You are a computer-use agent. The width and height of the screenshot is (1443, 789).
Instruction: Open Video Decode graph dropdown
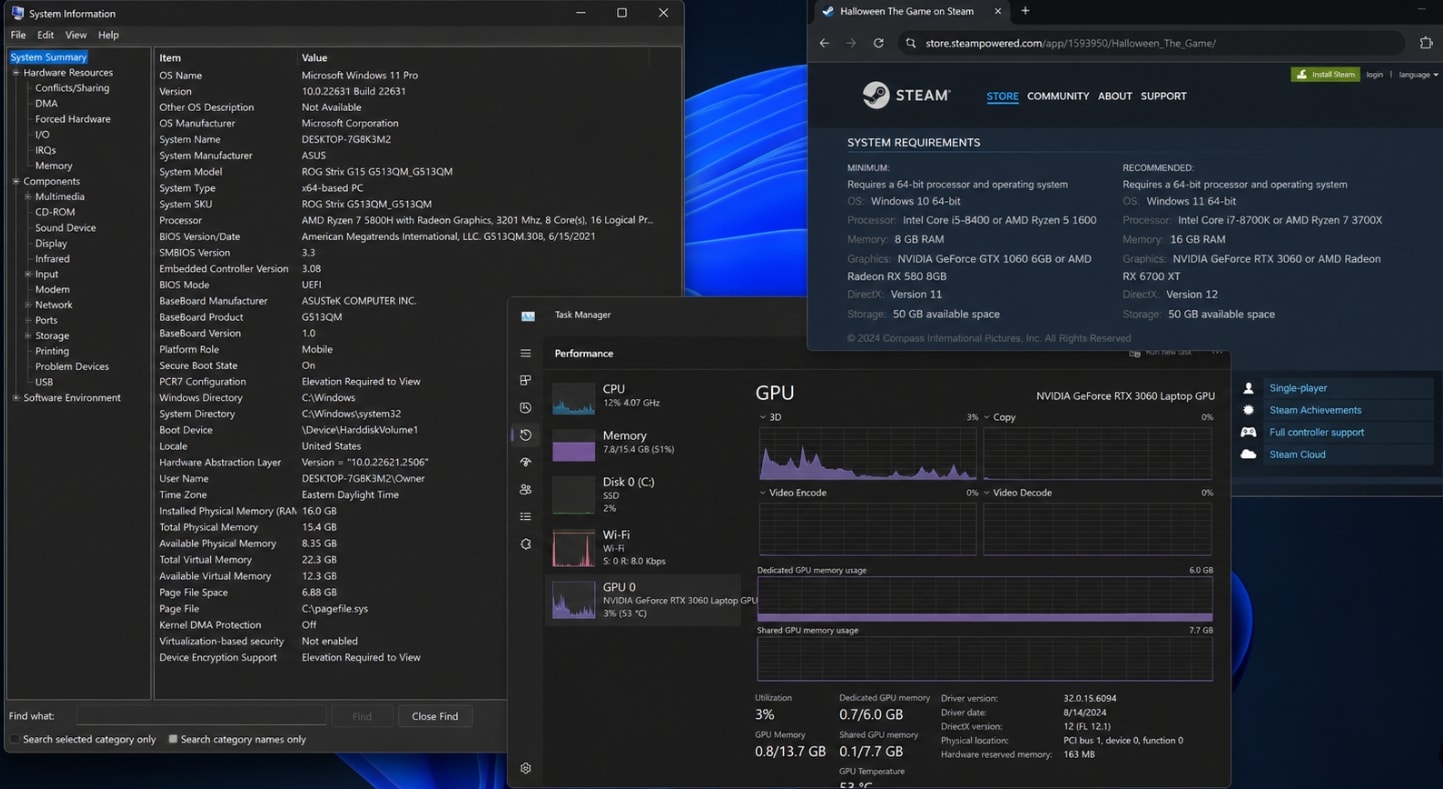[x=987, y=493]
